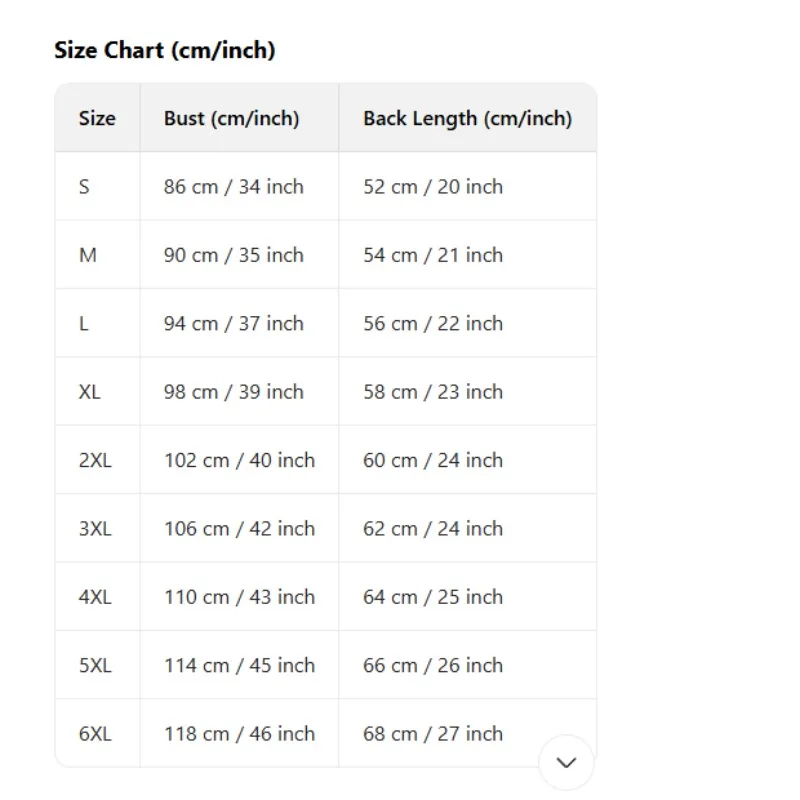This screenshot has height=800, width=800.
Task: Select the XL size cell
Action: click(90, 392)
